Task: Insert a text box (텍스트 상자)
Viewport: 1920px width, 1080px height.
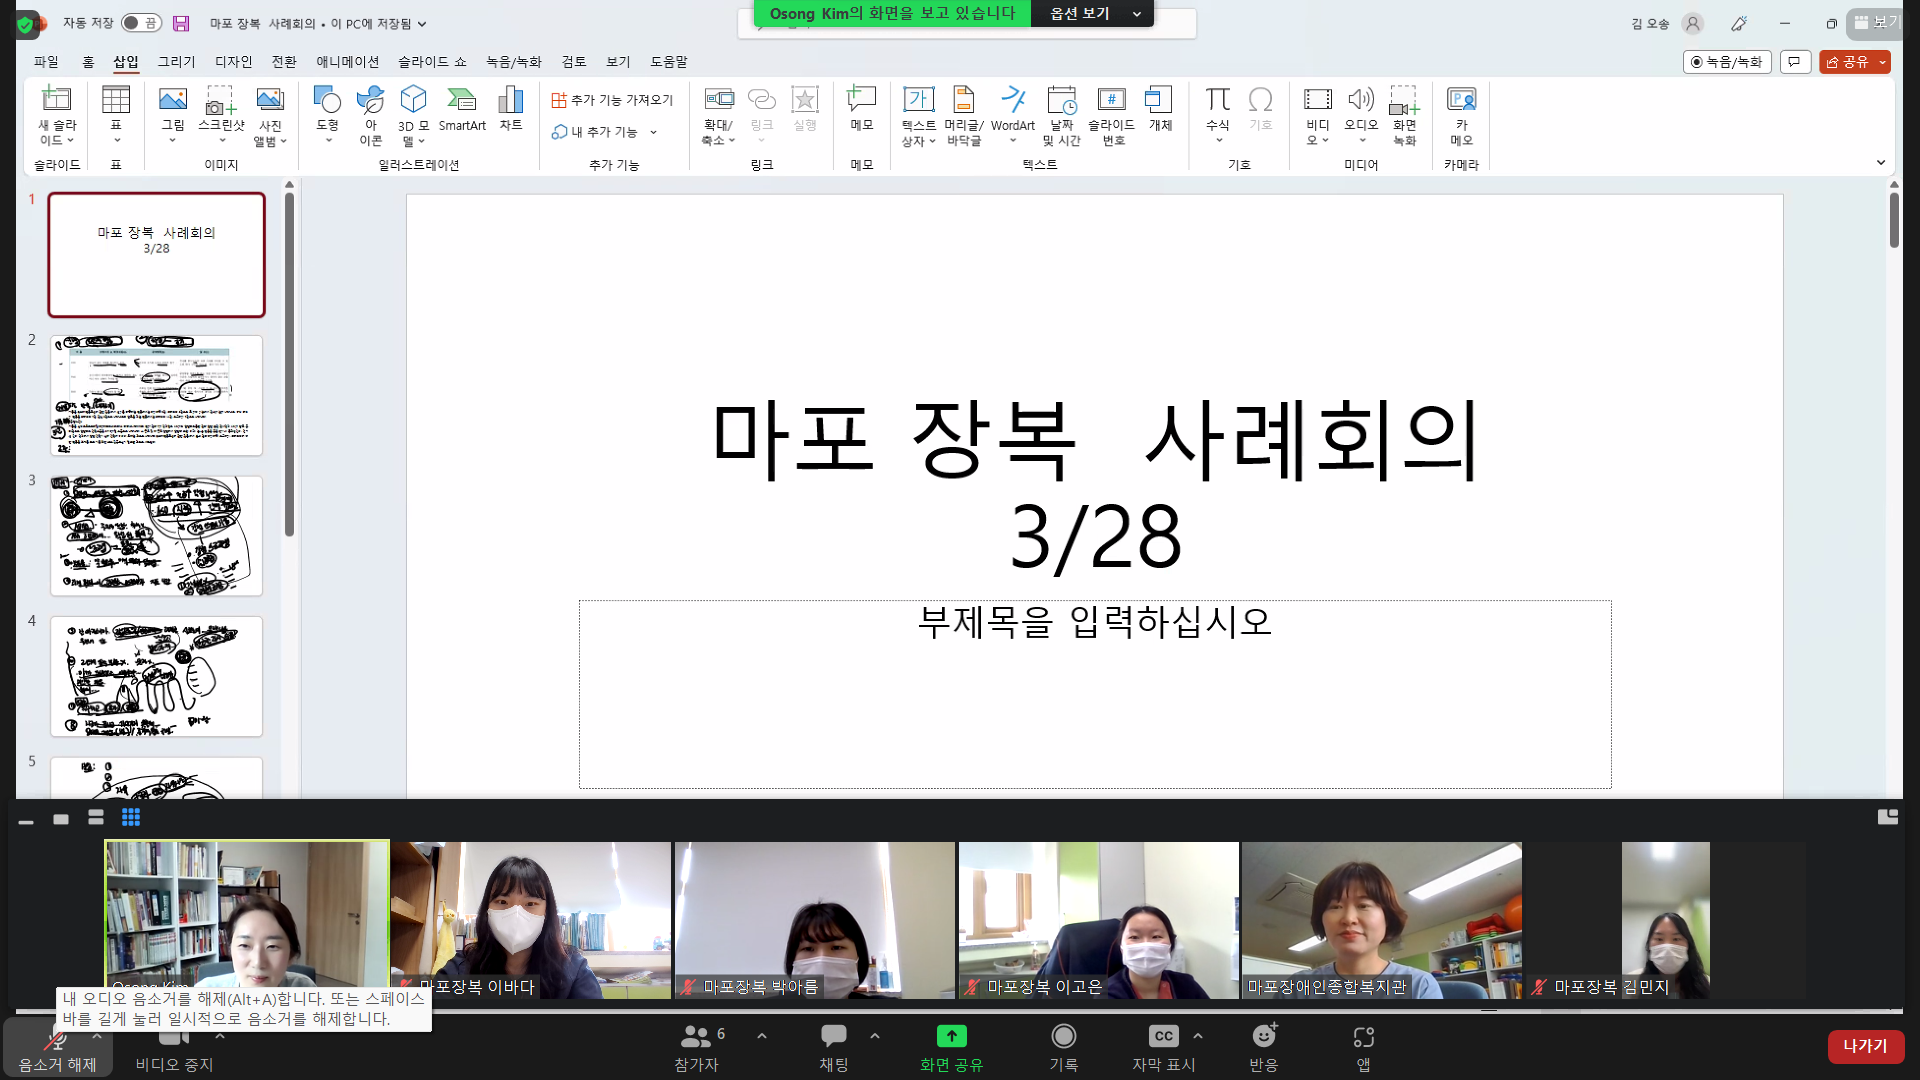Action: pyautogui.click(x=918, y=116)
